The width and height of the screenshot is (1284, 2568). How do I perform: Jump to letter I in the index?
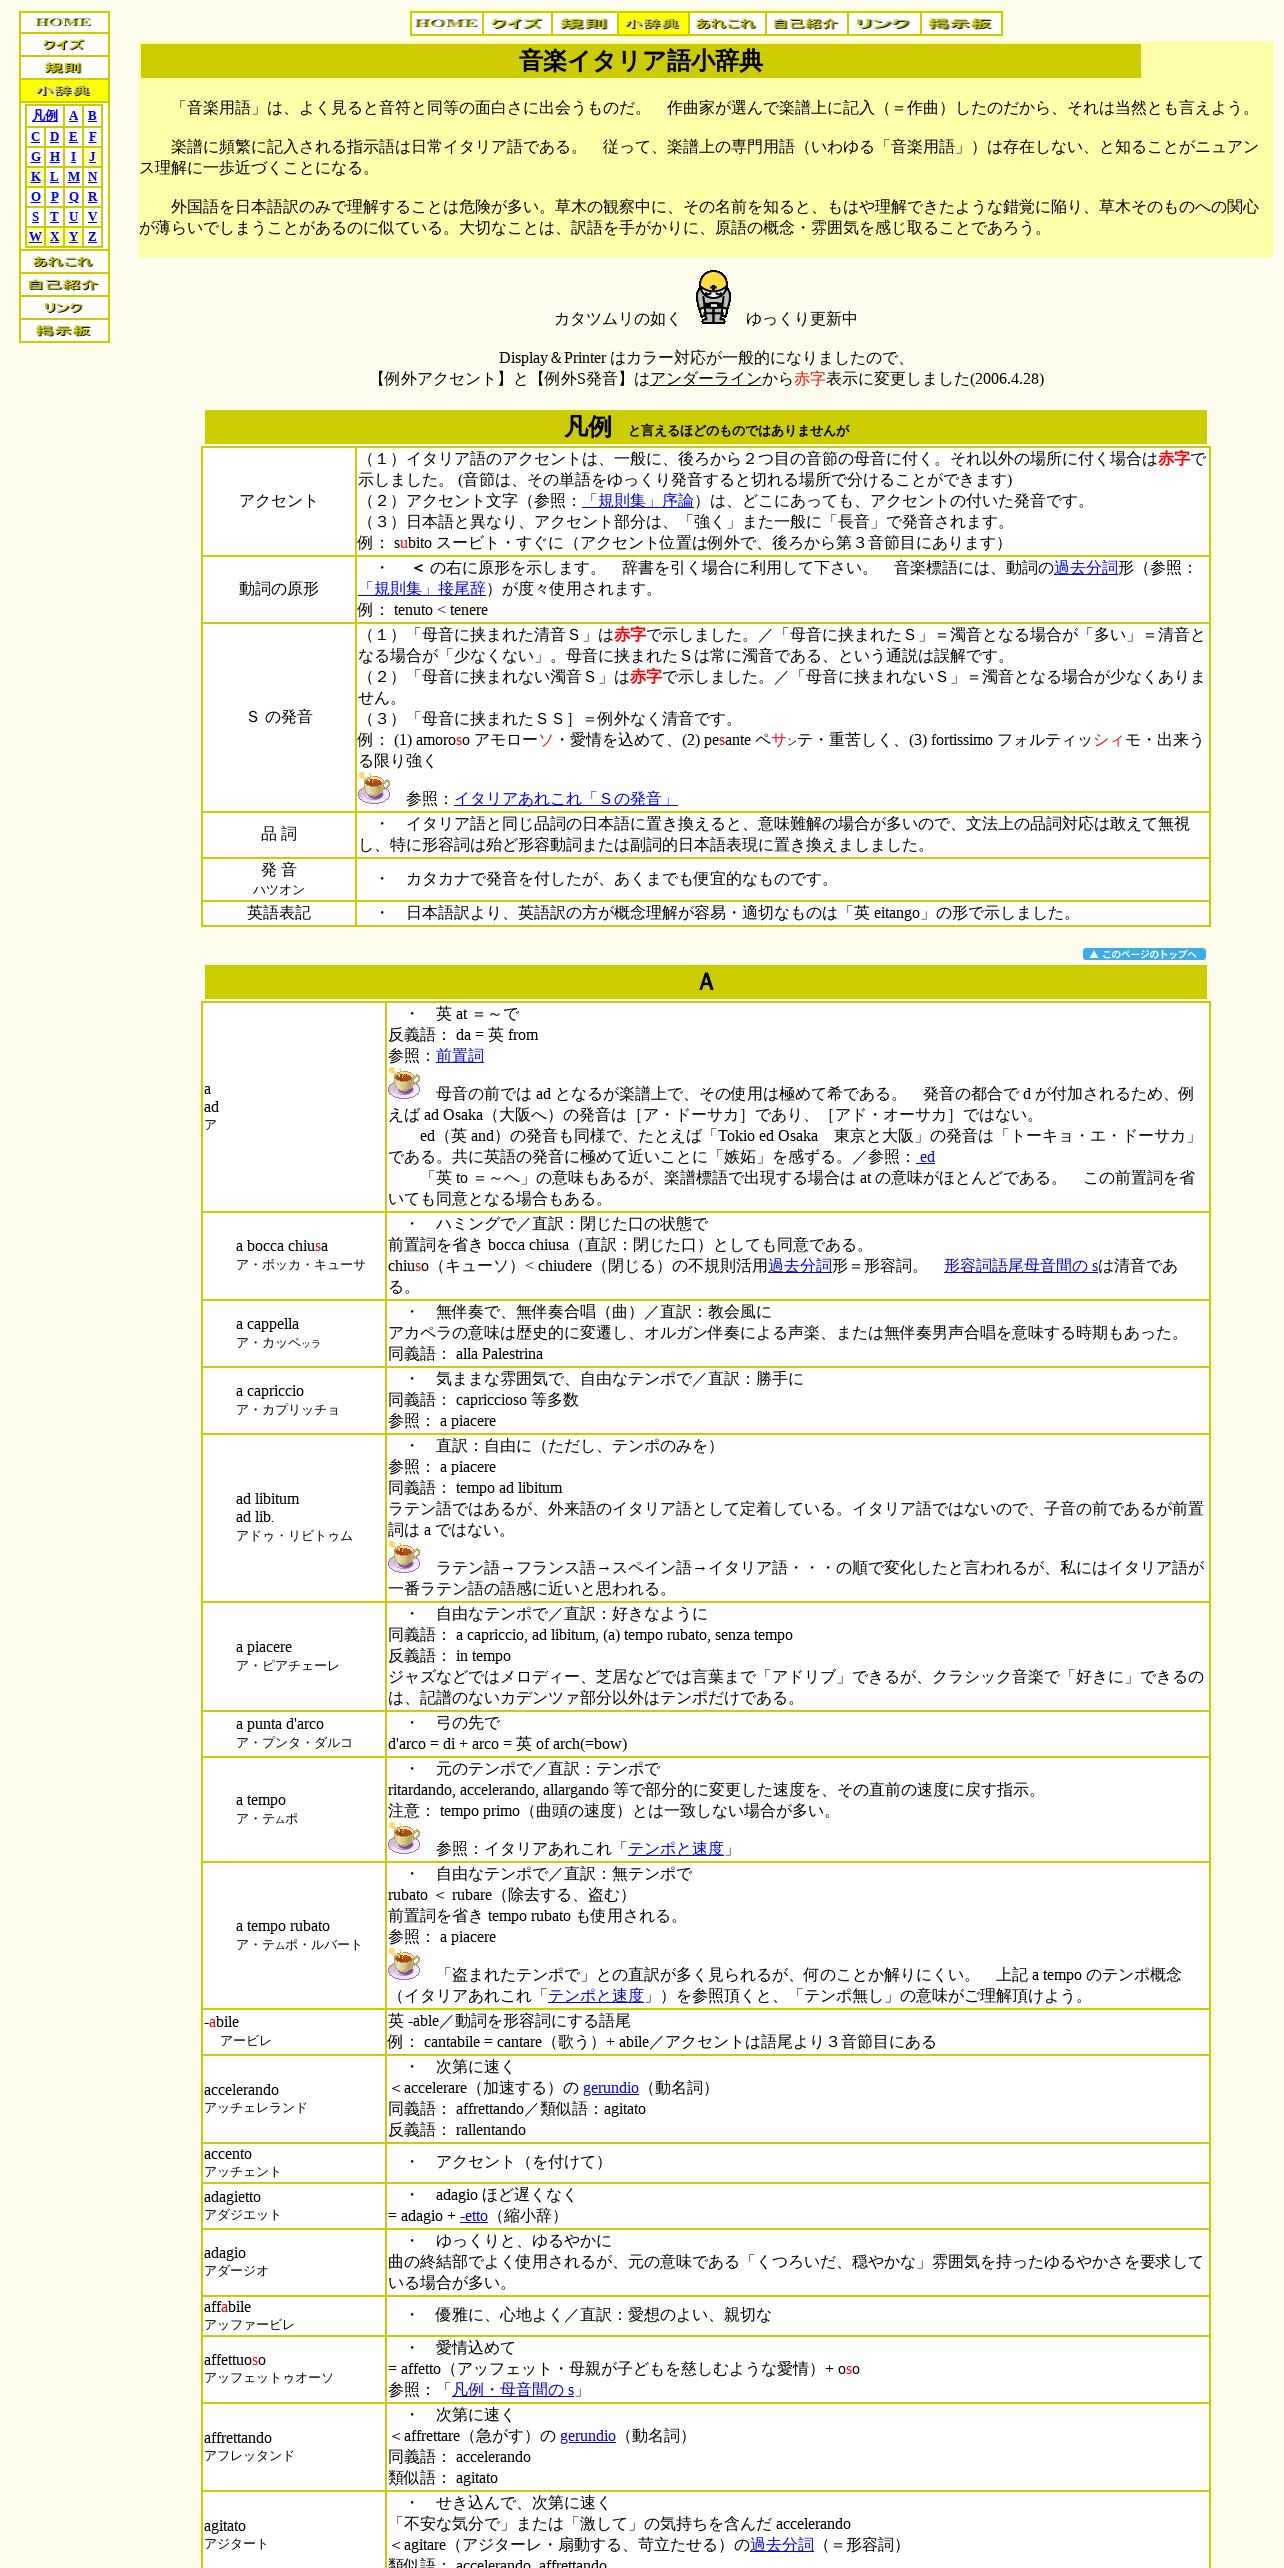(73, 157)
